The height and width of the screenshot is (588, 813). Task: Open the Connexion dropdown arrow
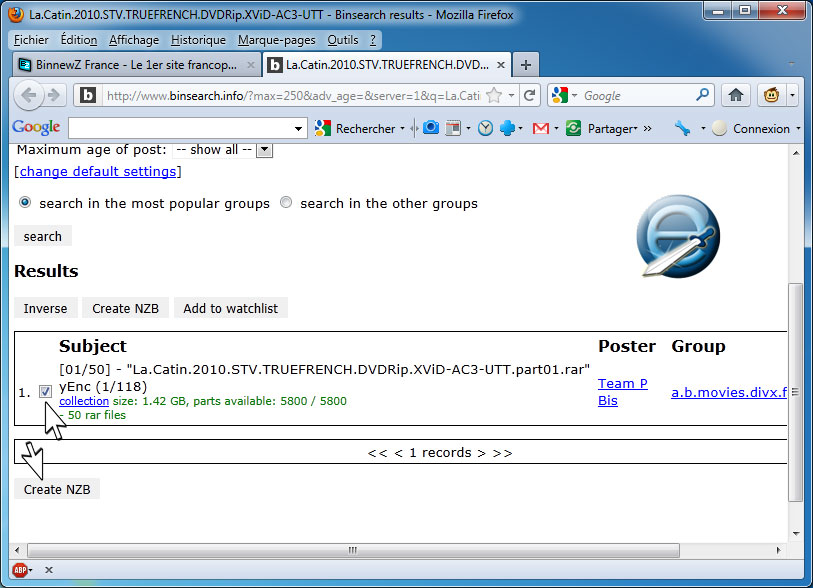798,128
